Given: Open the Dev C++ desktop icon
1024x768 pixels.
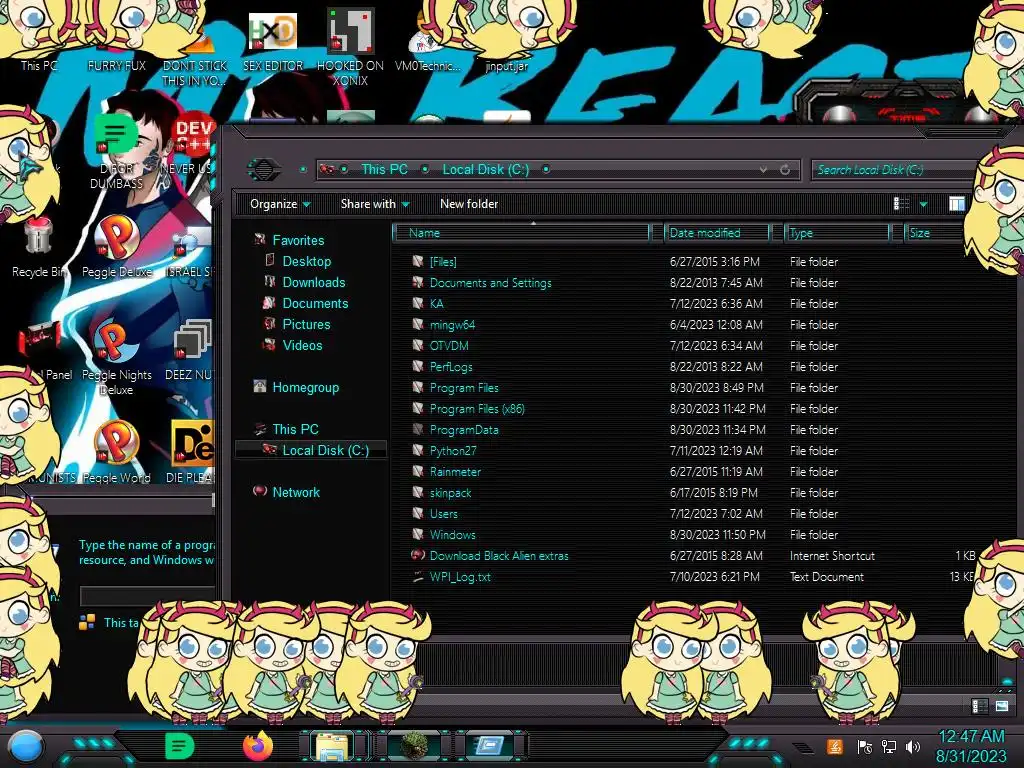Looking at the screenshot, I should click(193, 142).
